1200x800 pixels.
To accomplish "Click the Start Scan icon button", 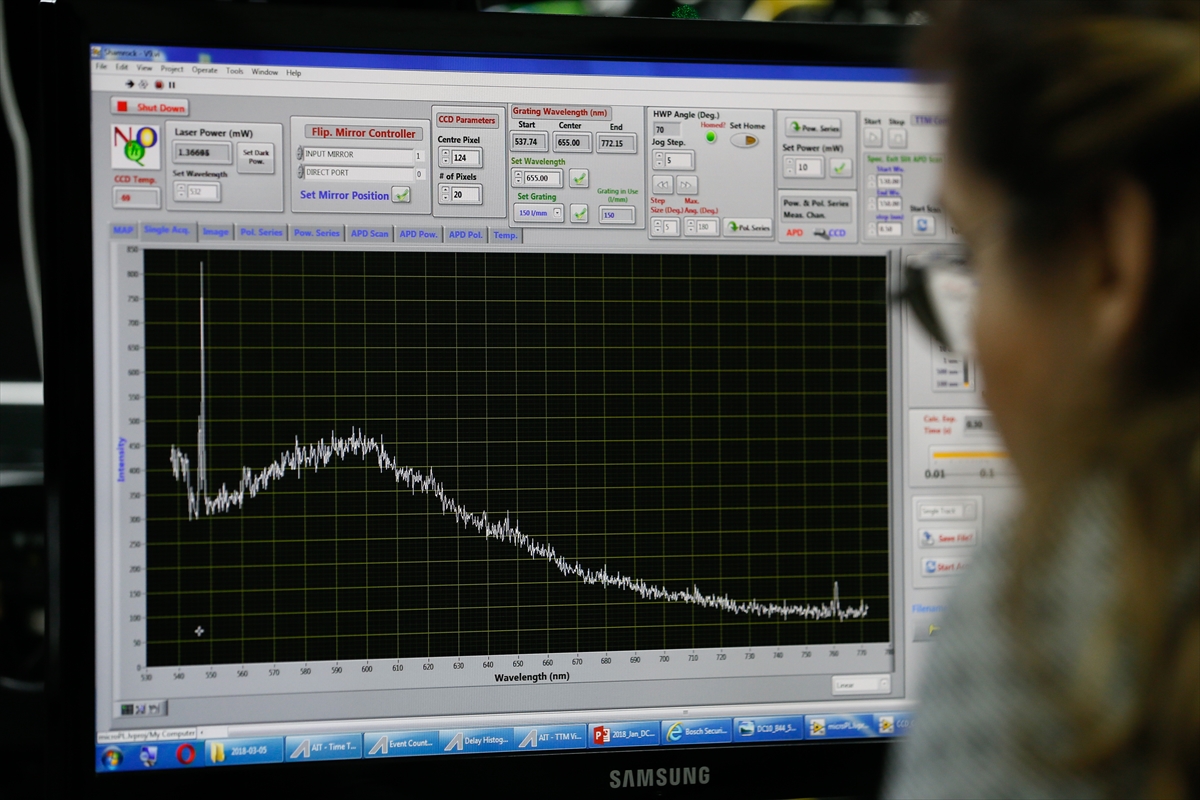I will pyautogui.click(x=923, y=227).
